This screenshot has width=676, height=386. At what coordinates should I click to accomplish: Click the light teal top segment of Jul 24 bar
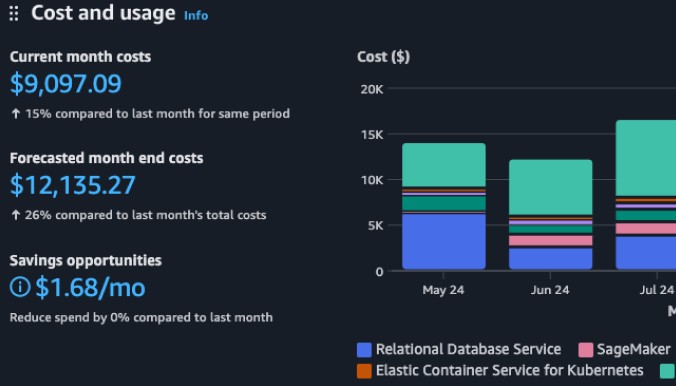click(646, 158)
